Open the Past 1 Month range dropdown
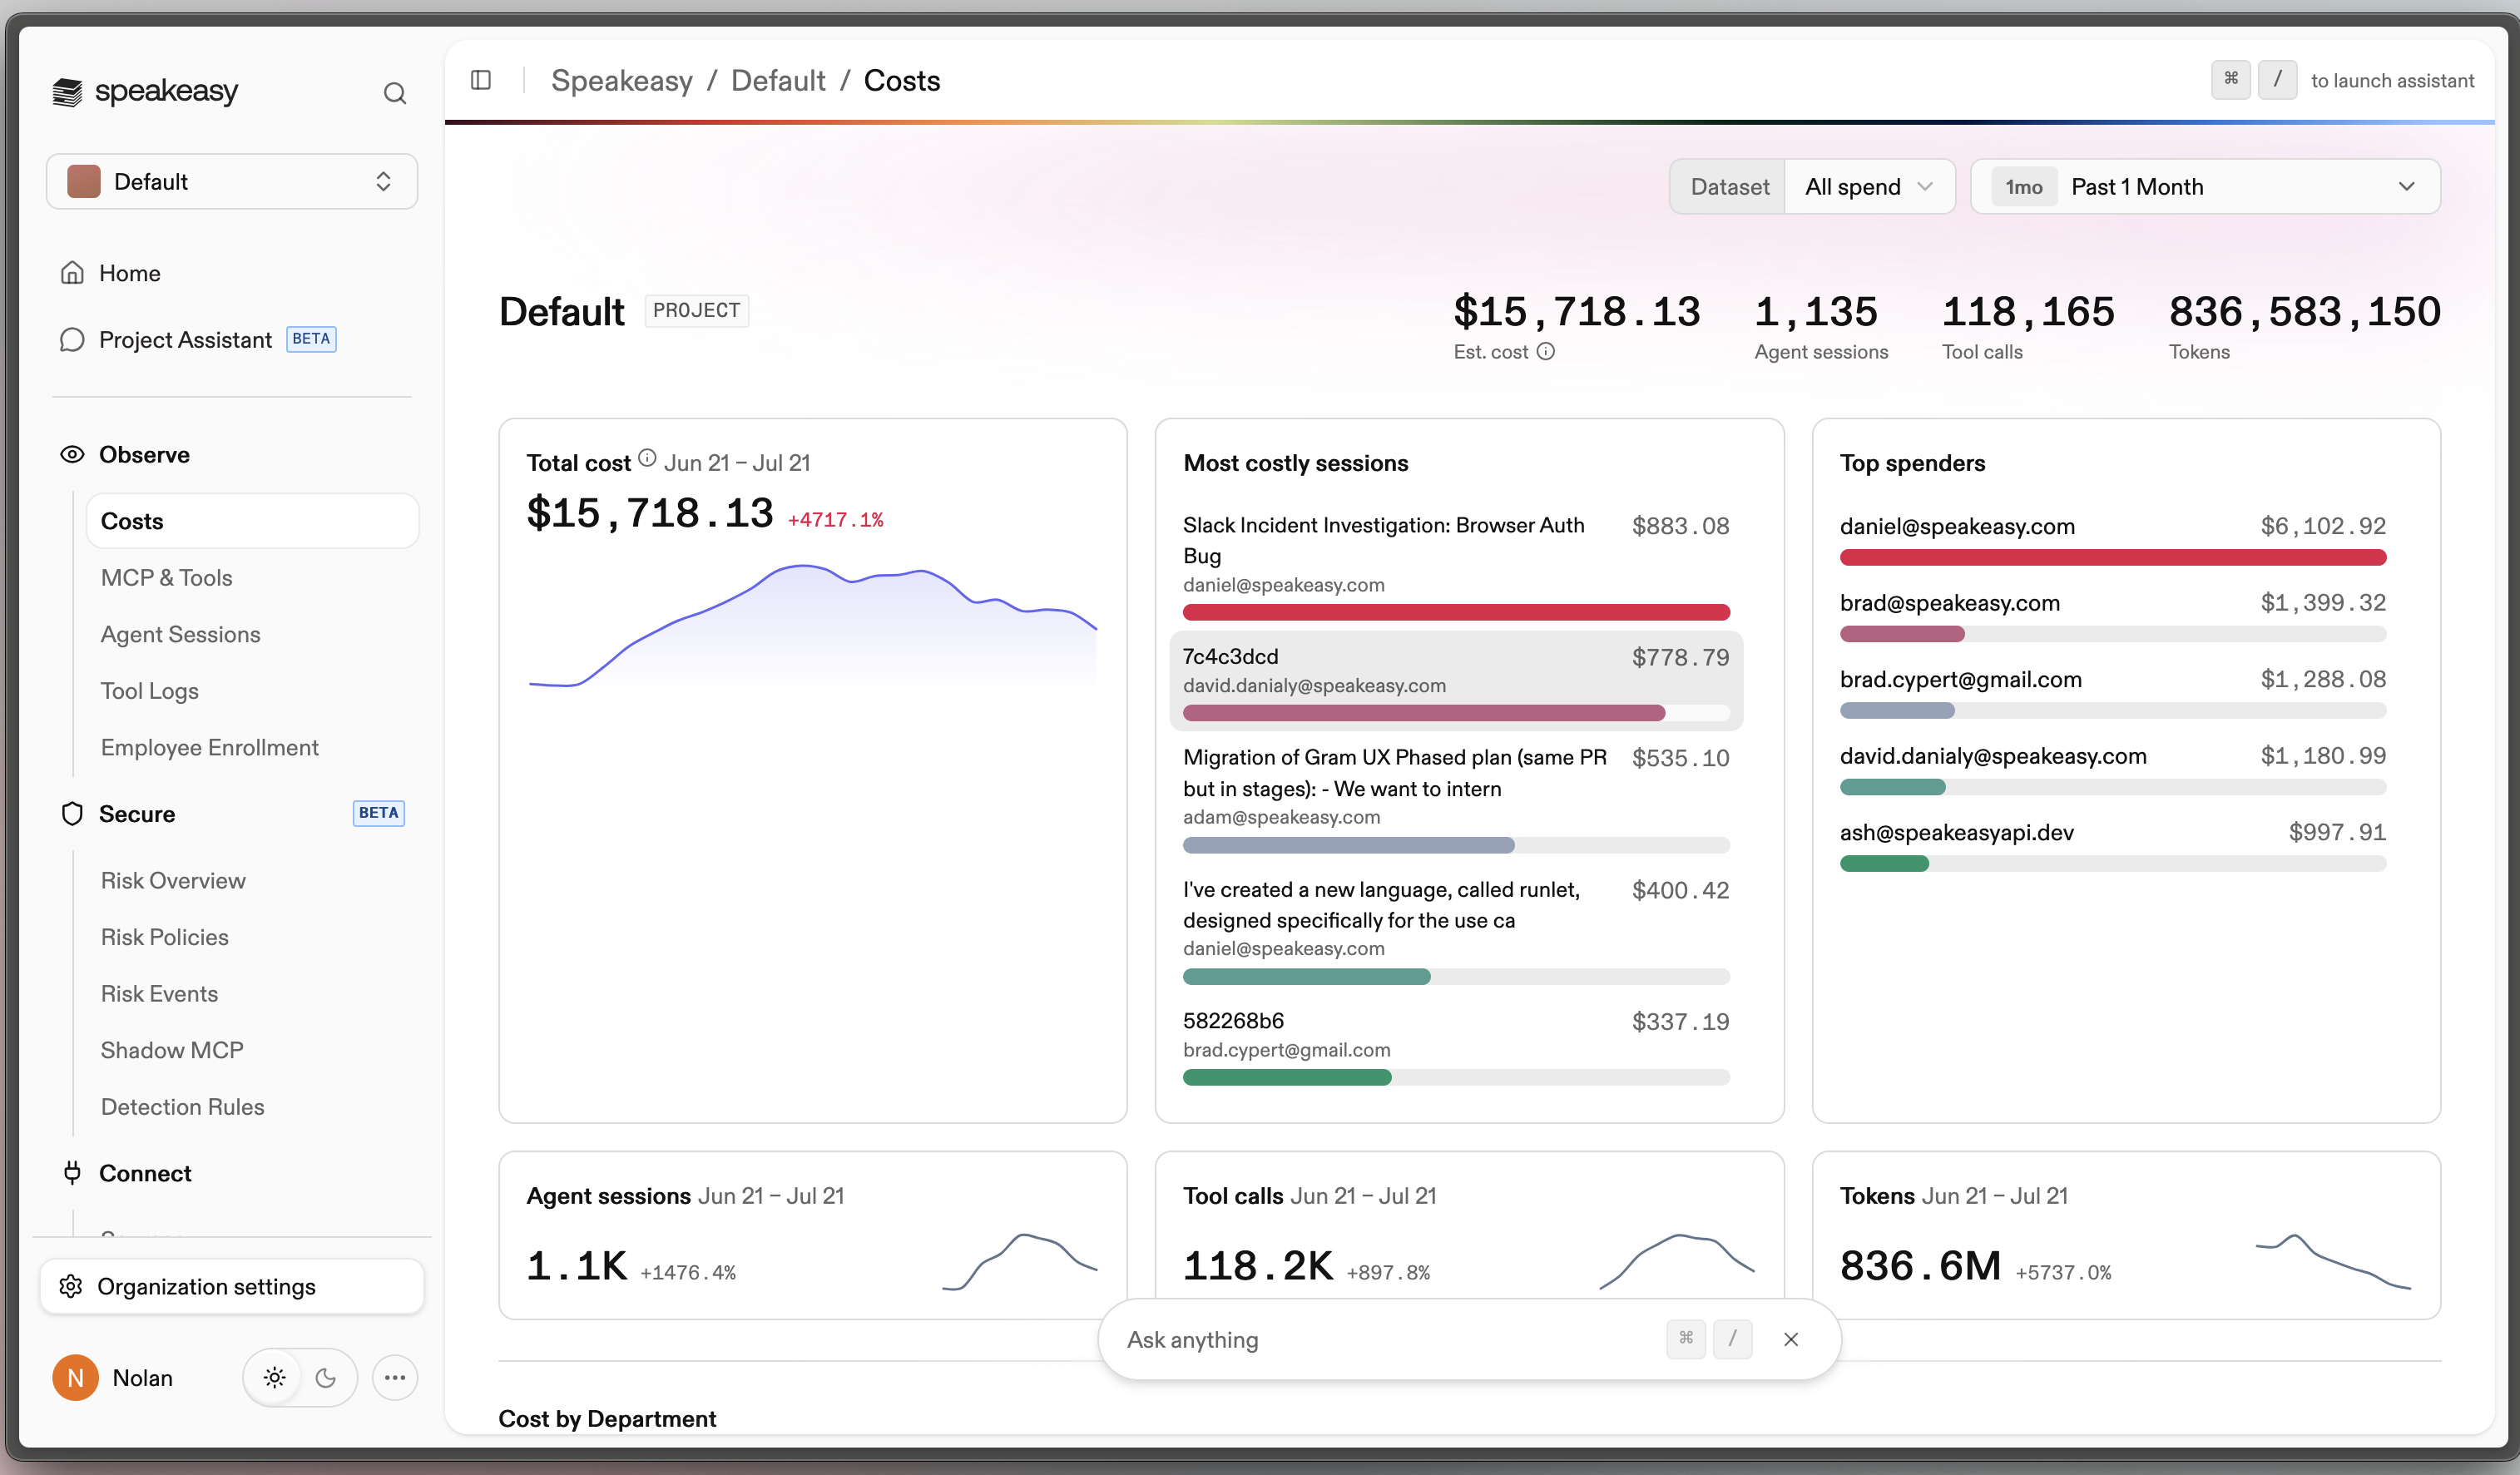 (x=2205, y=187)
